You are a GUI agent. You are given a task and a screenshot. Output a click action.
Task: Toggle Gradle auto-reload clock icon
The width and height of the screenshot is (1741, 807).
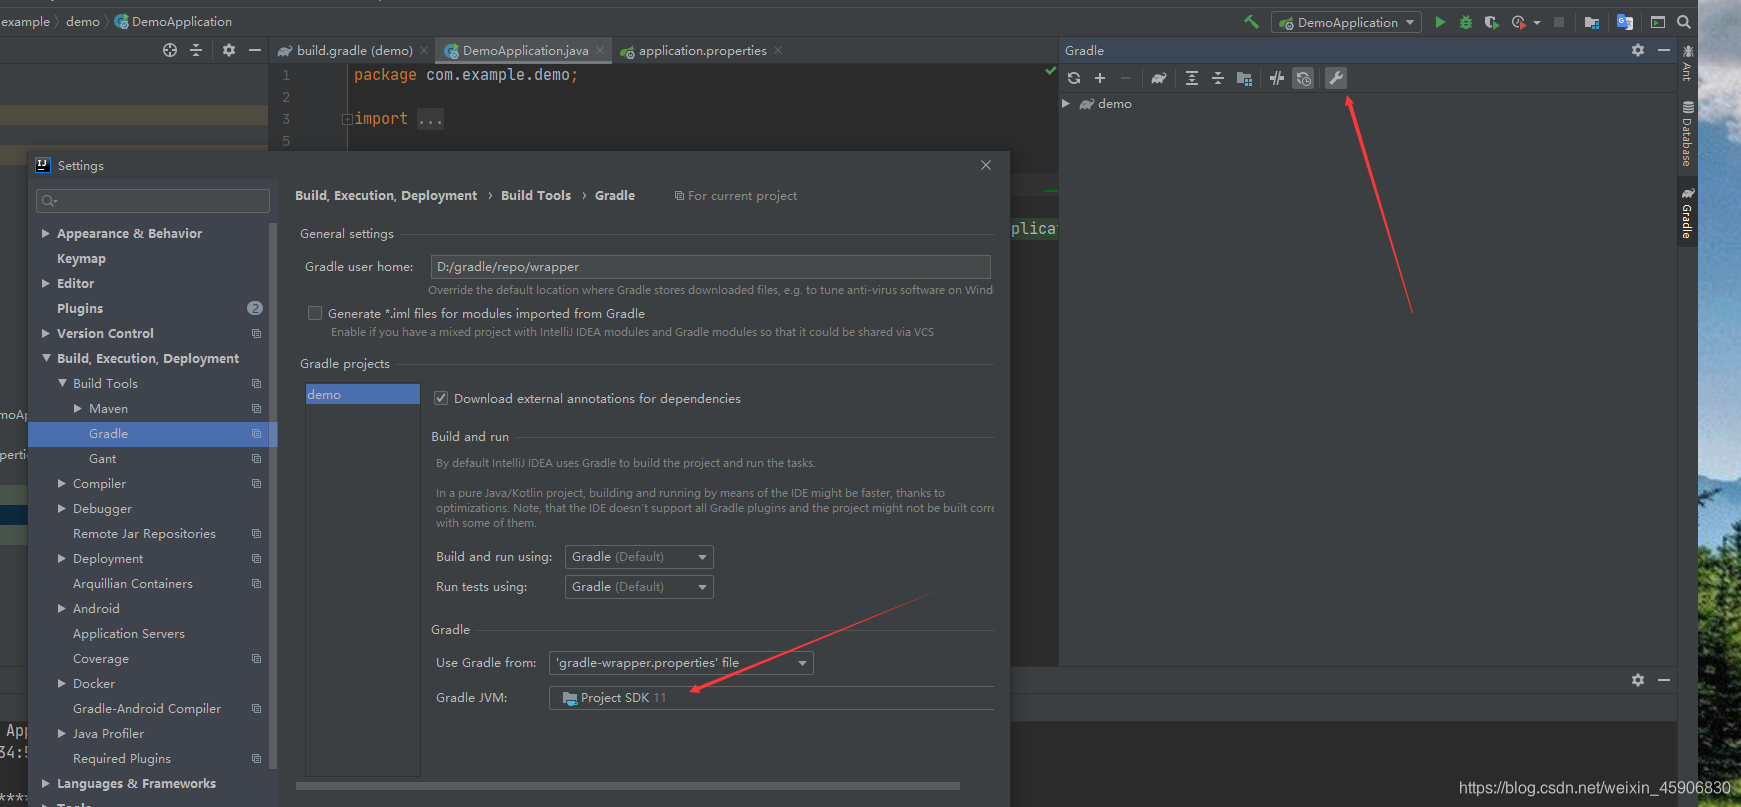[1303, 78]
